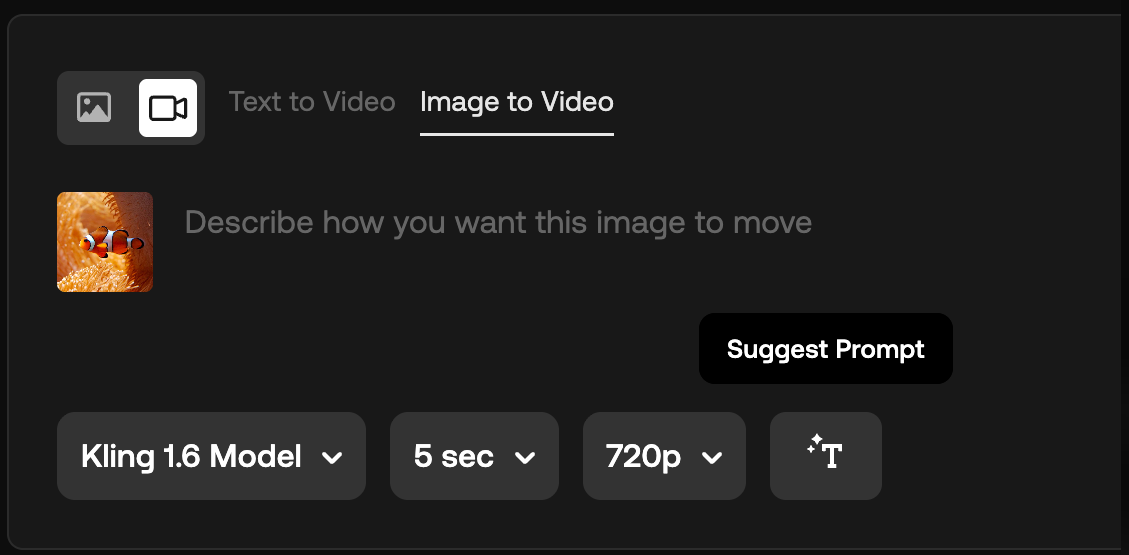
Task: Open the Kling 1.6 Model dropdown
Action: coord(211,456)
